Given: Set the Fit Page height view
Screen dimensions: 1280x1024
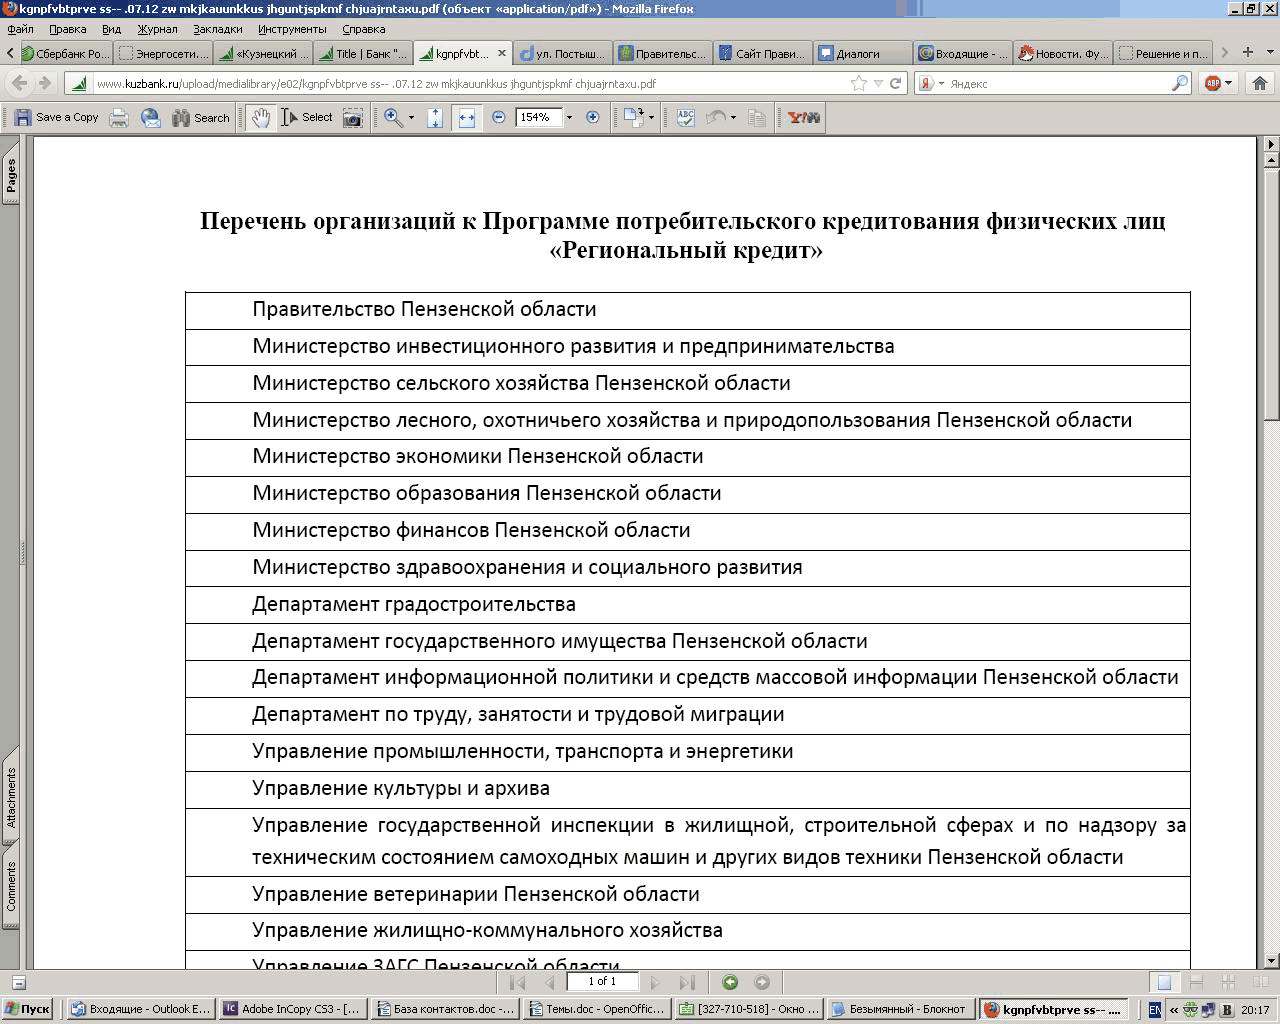Looking at the screenshot, I should pos(435,117).
